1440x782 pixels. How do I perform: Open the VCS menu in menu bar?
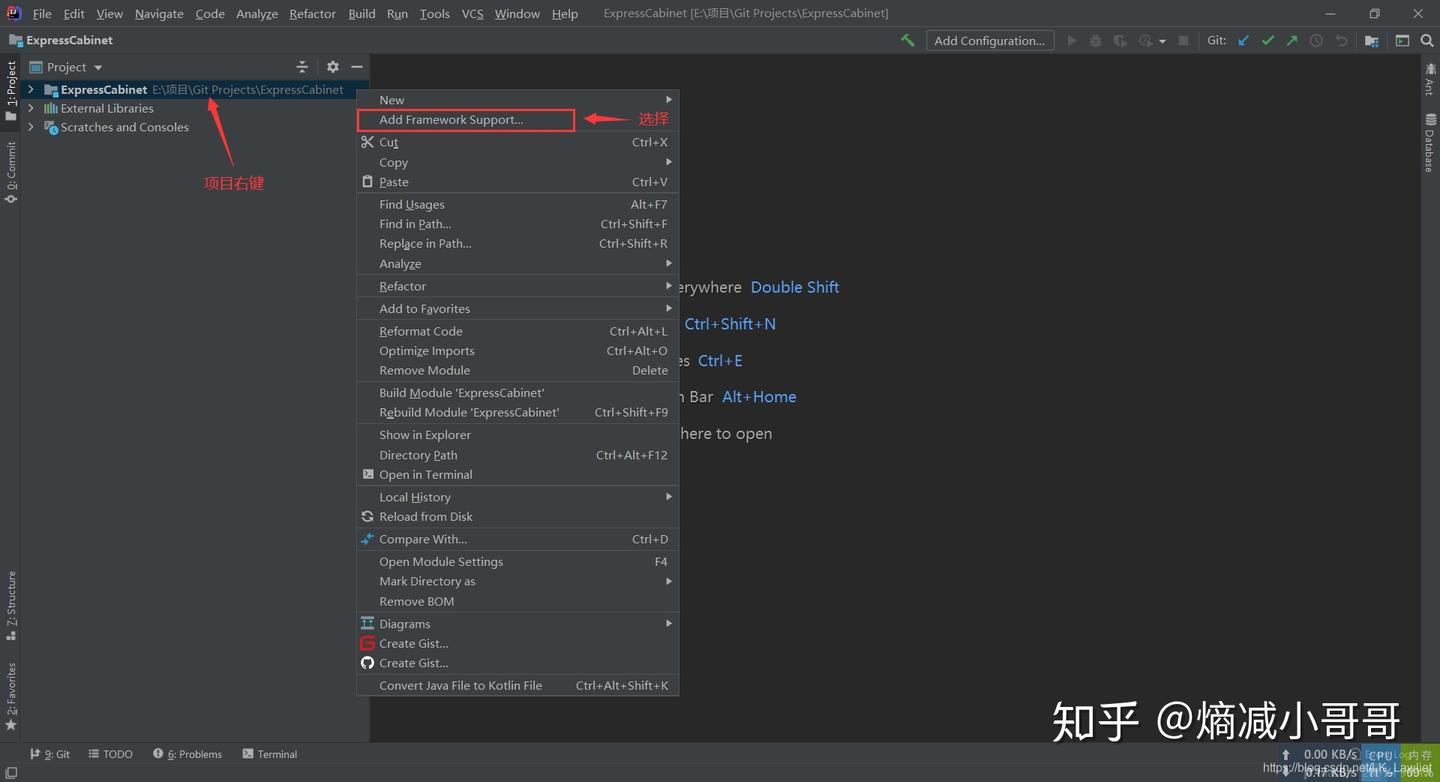[472, 14]
